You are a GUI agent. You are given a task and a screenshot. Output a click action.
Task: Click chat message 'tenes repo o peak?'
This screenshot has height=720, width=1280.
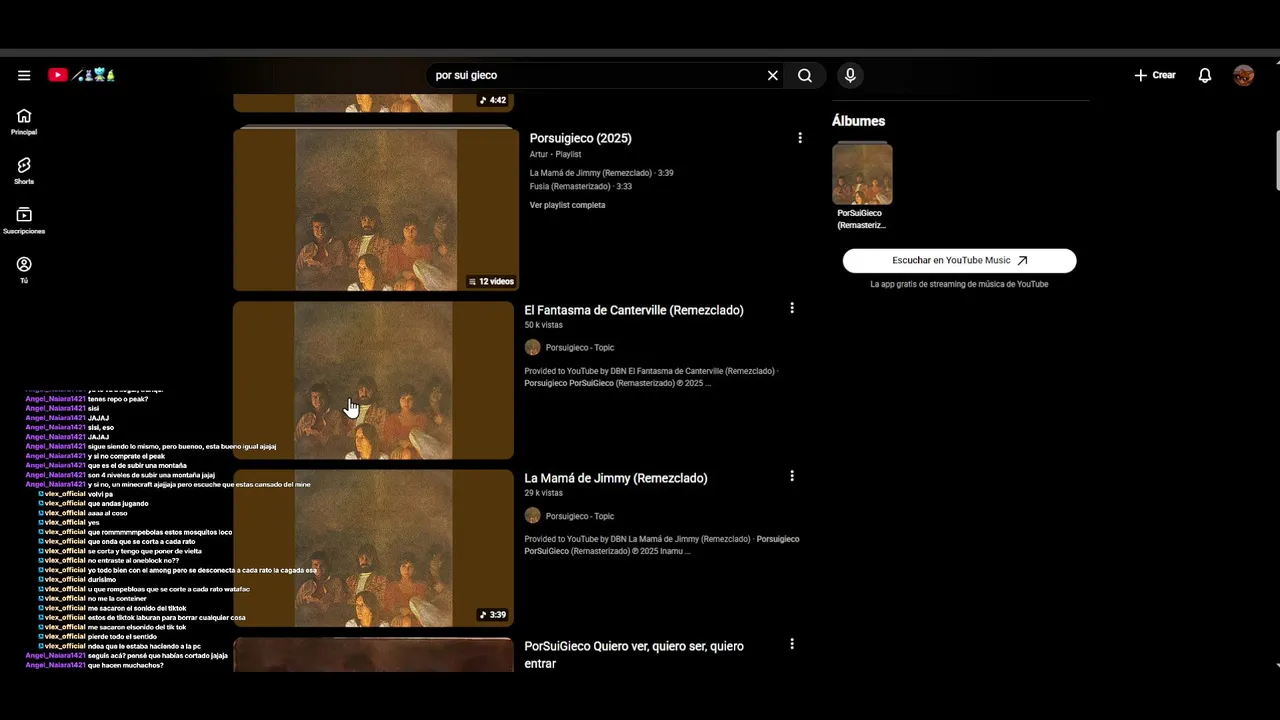coord(118,399)
